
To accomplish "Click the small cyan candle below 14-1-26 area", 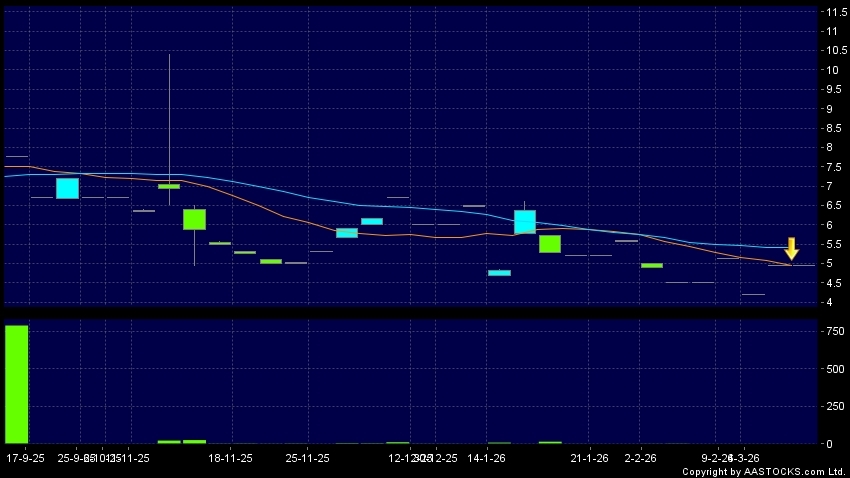I will click(499, 272).
